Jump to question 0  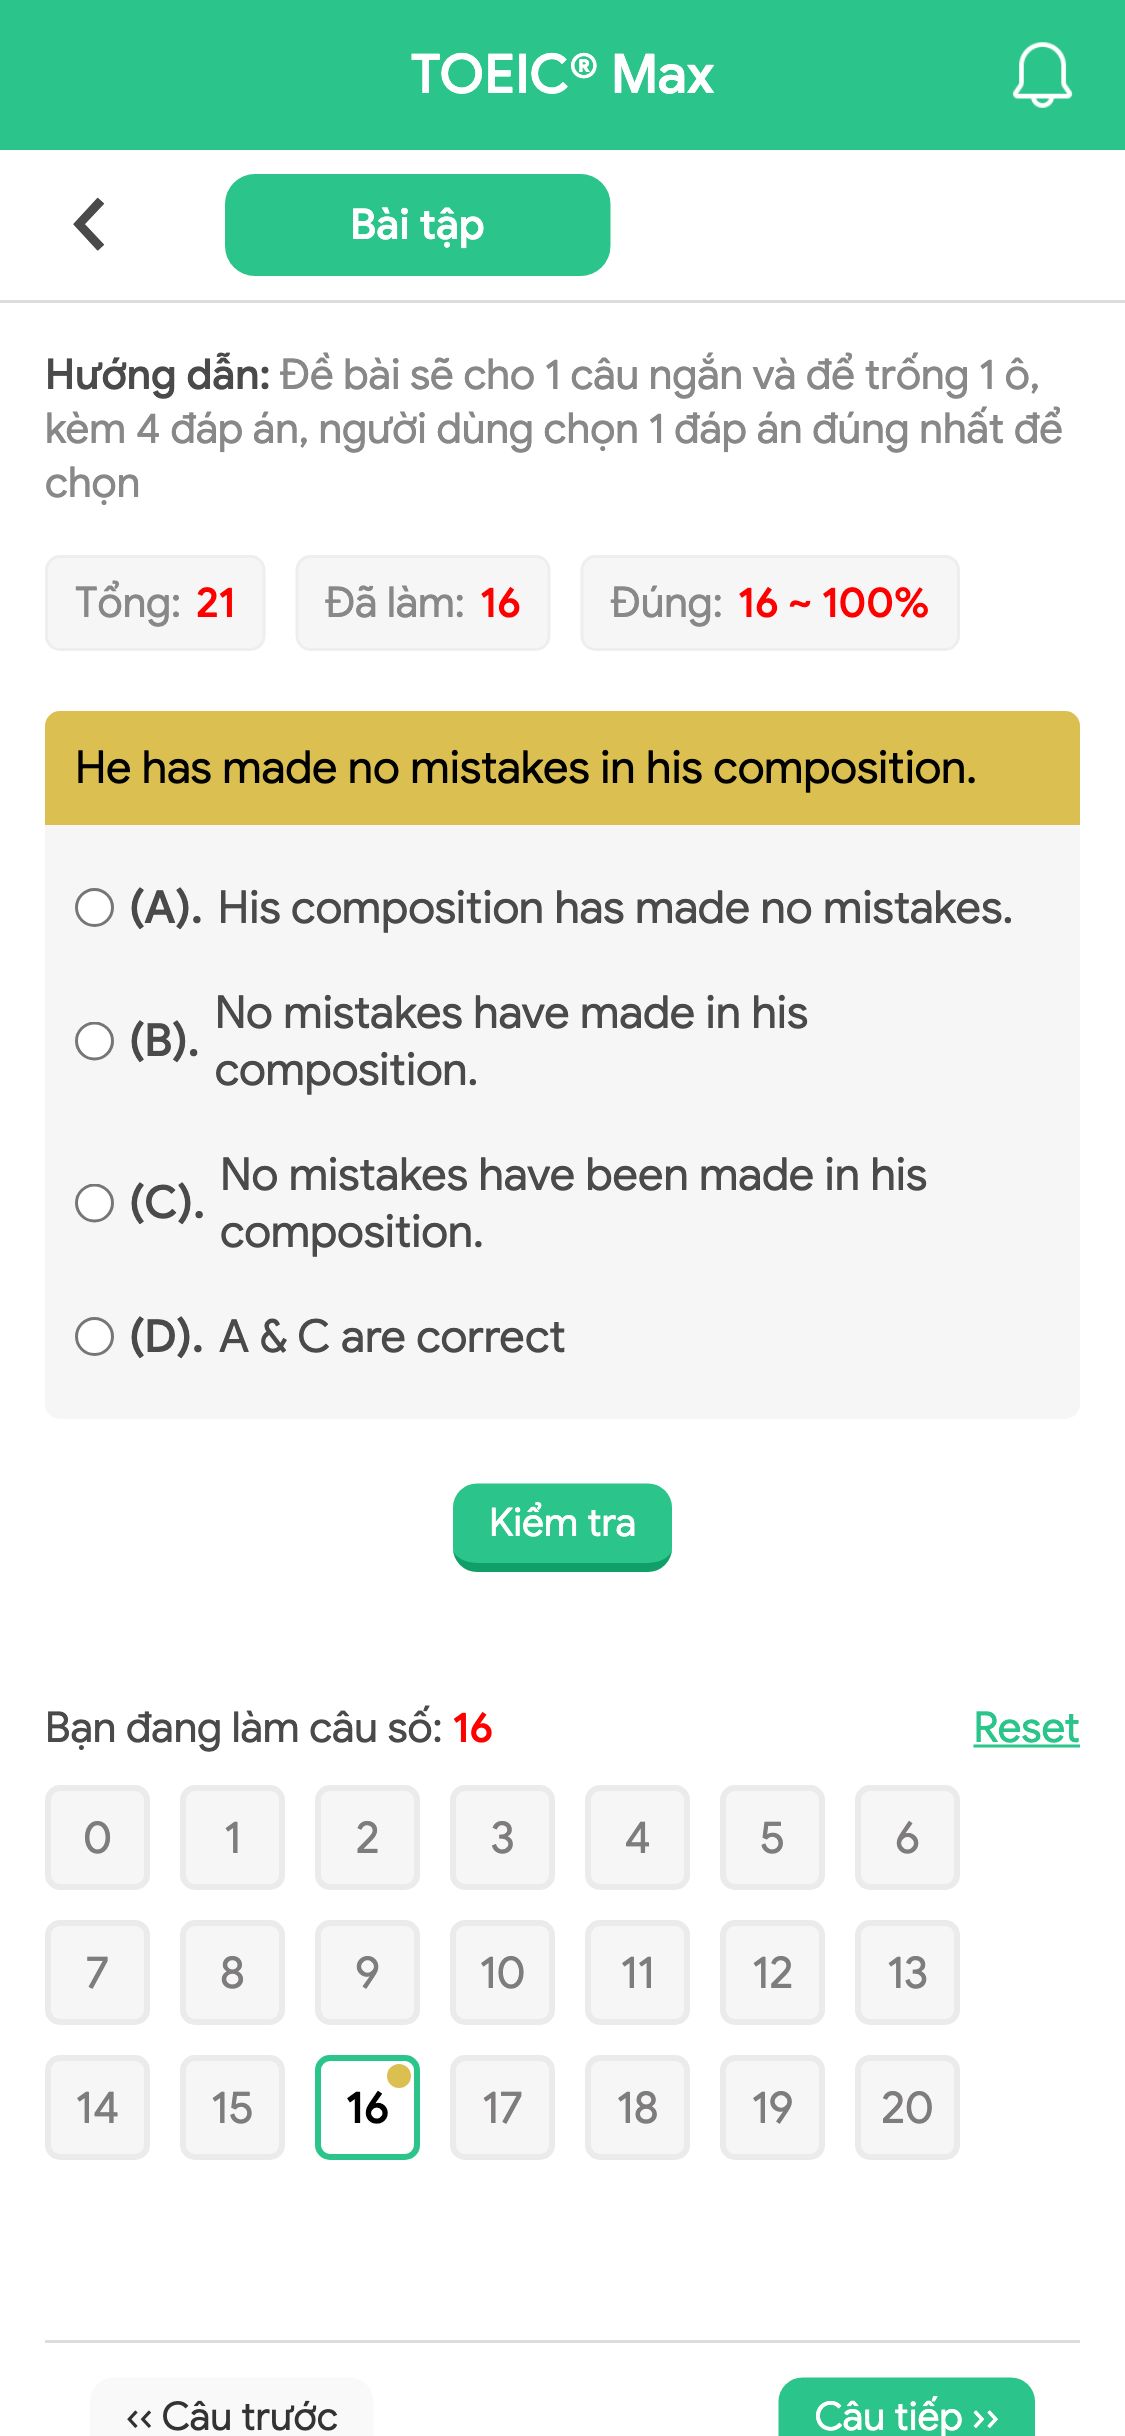(x=97, y=1838)
